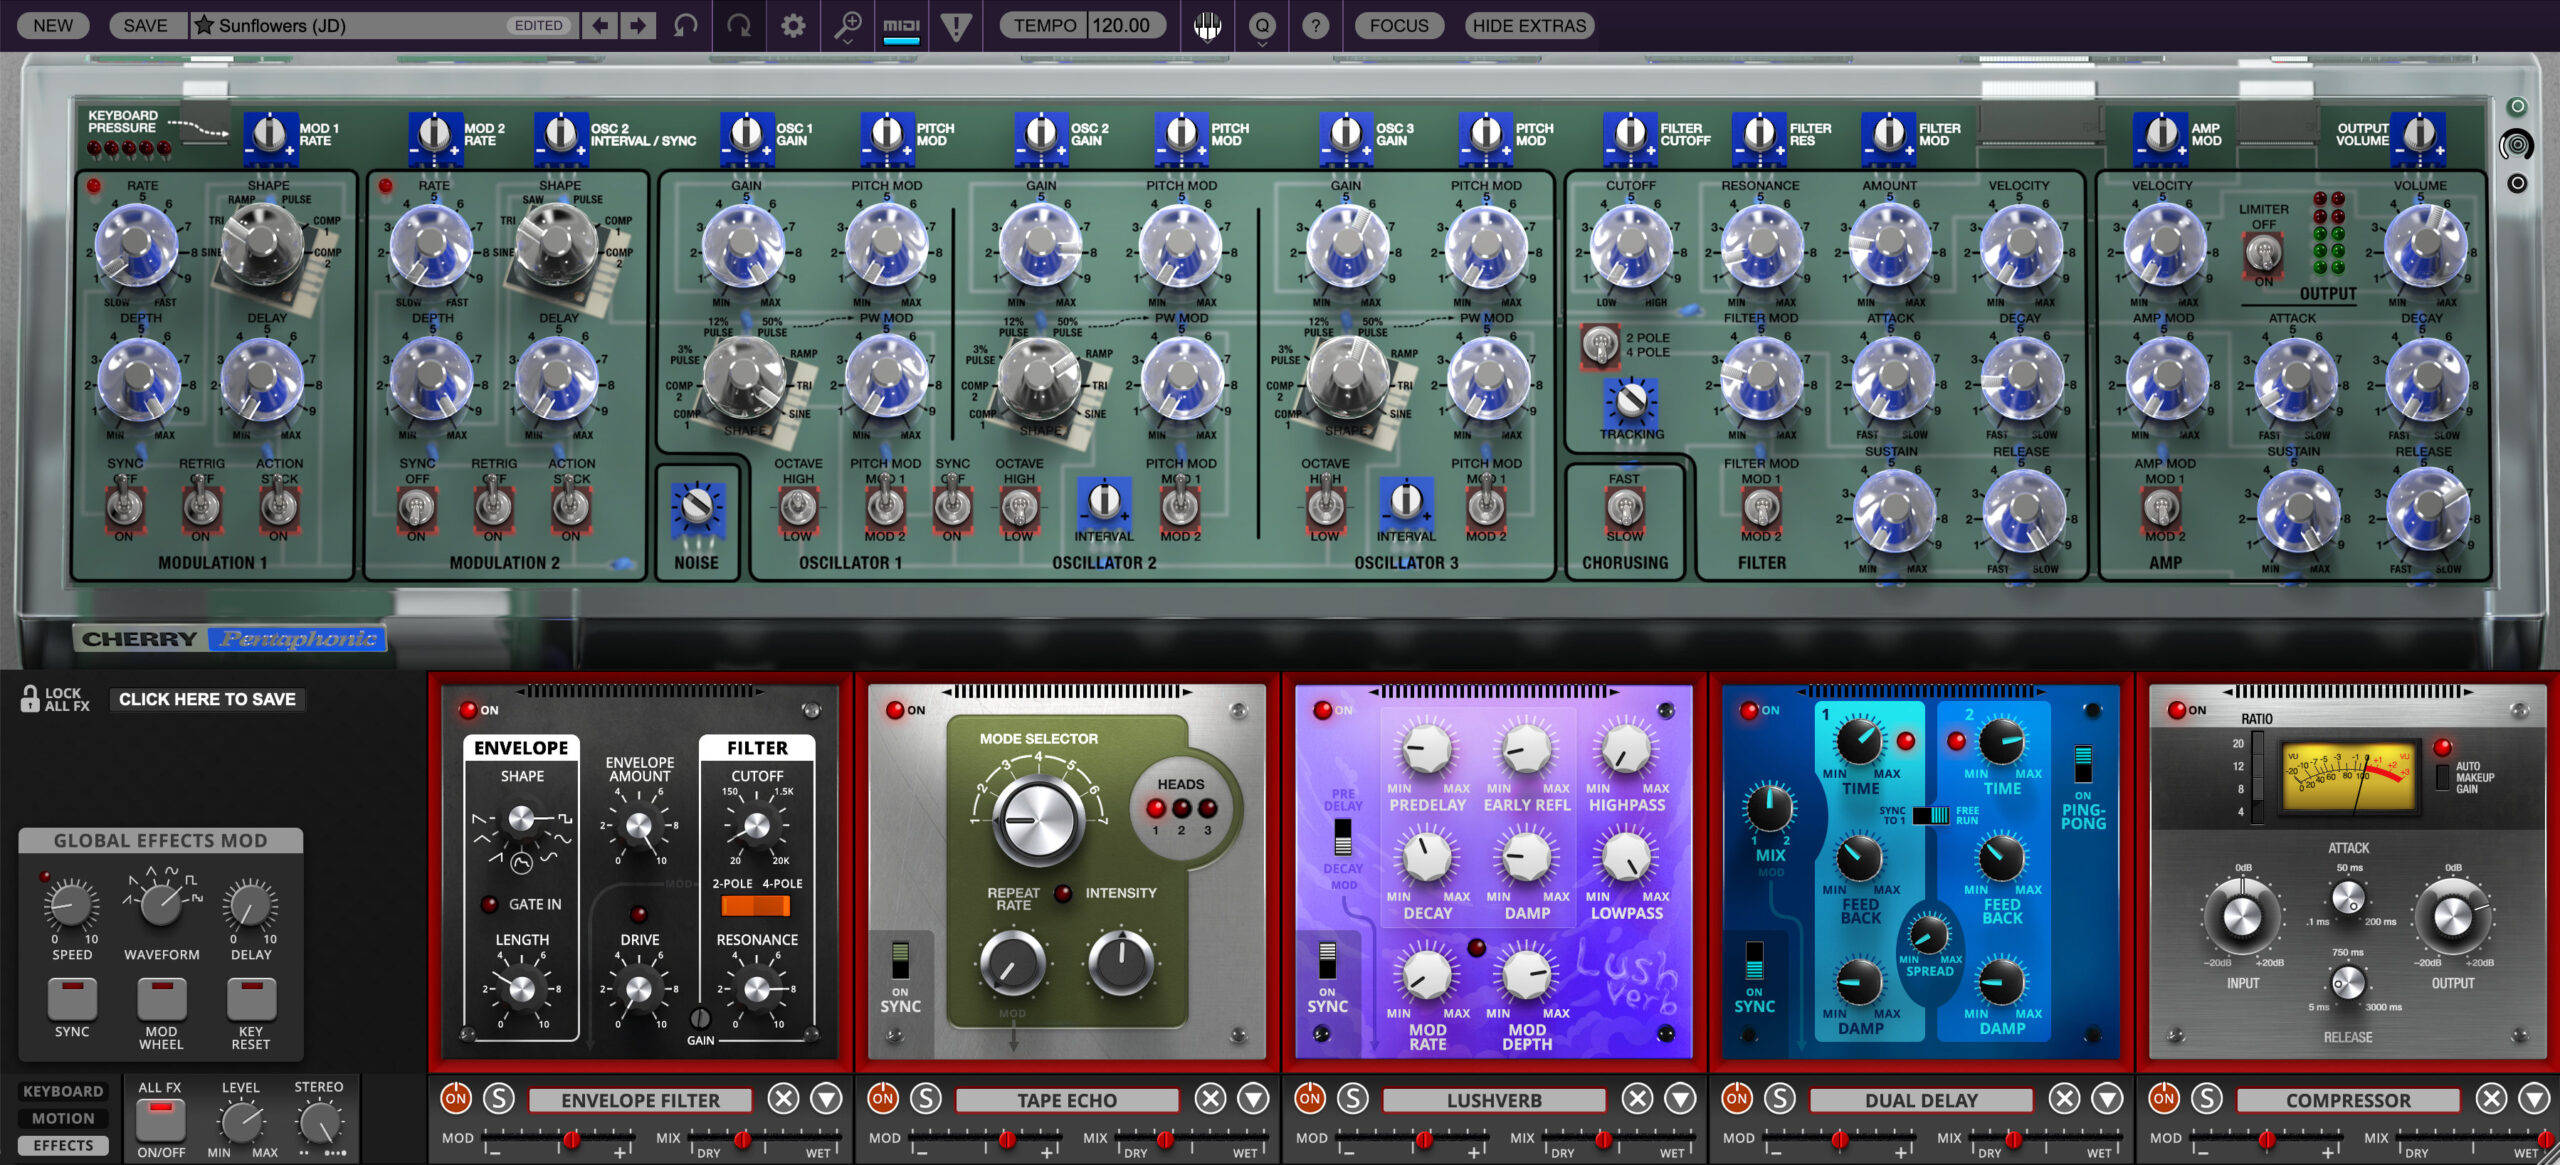This screenshot has width=2560, height=1165.
Task: Open Compressor effect selector dropdown
Action: (2534, 1099)
